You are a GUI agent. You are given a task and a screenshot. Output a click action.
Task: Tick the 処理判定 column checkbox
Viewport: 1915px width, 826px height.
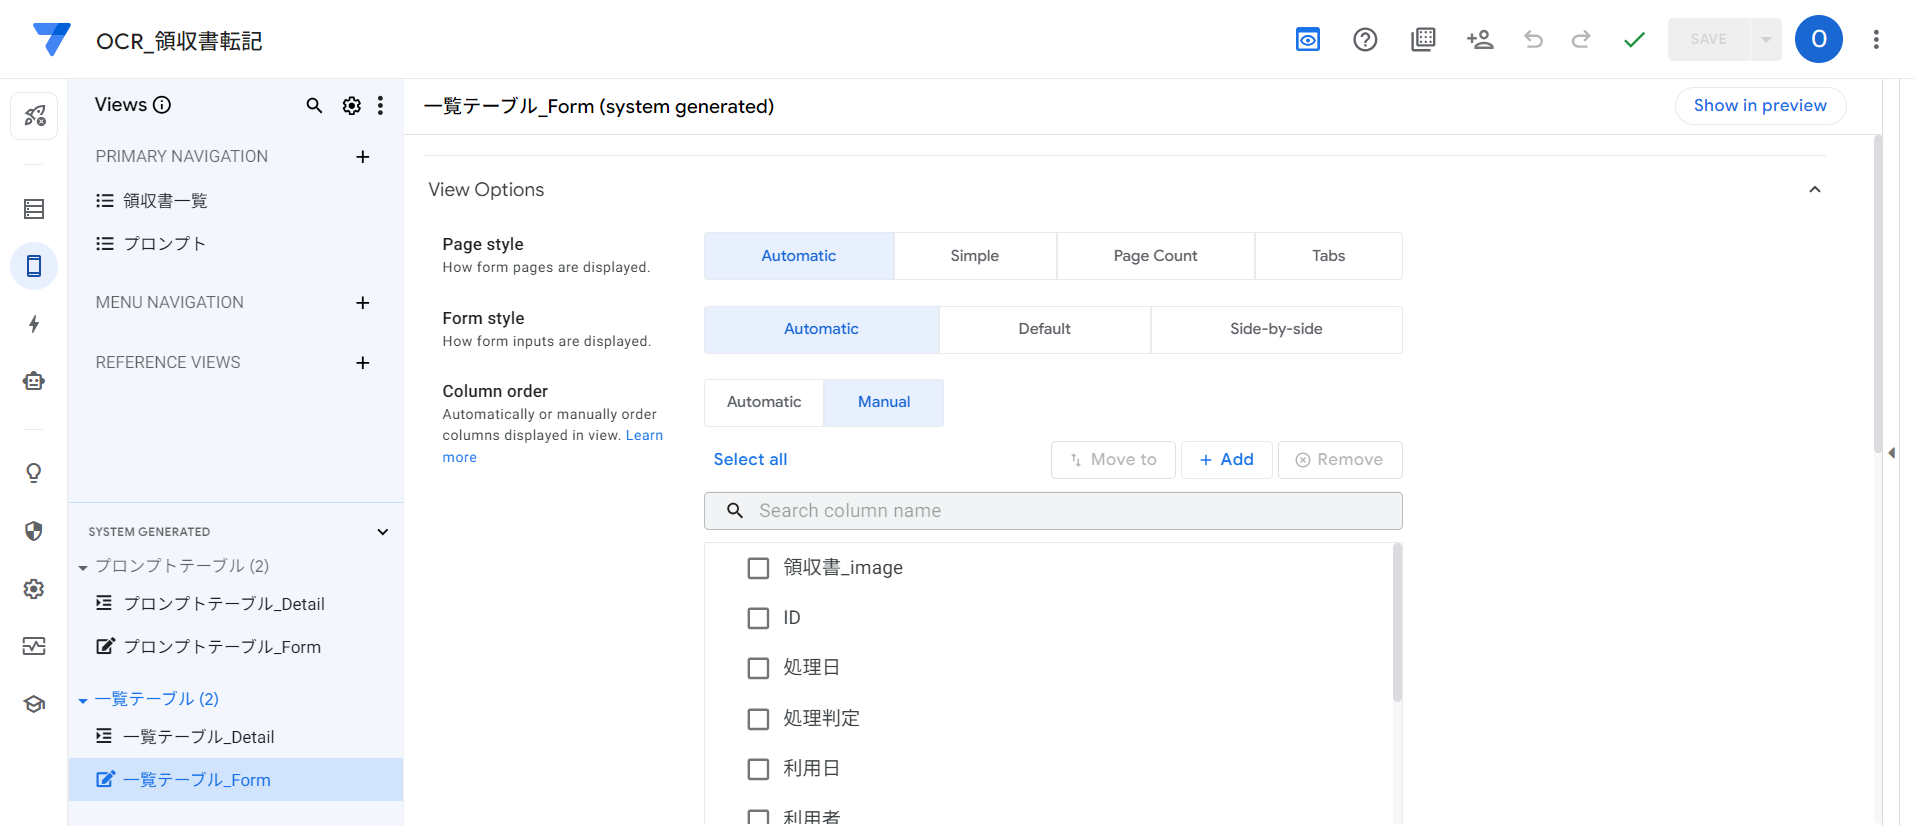pos(758,719)
